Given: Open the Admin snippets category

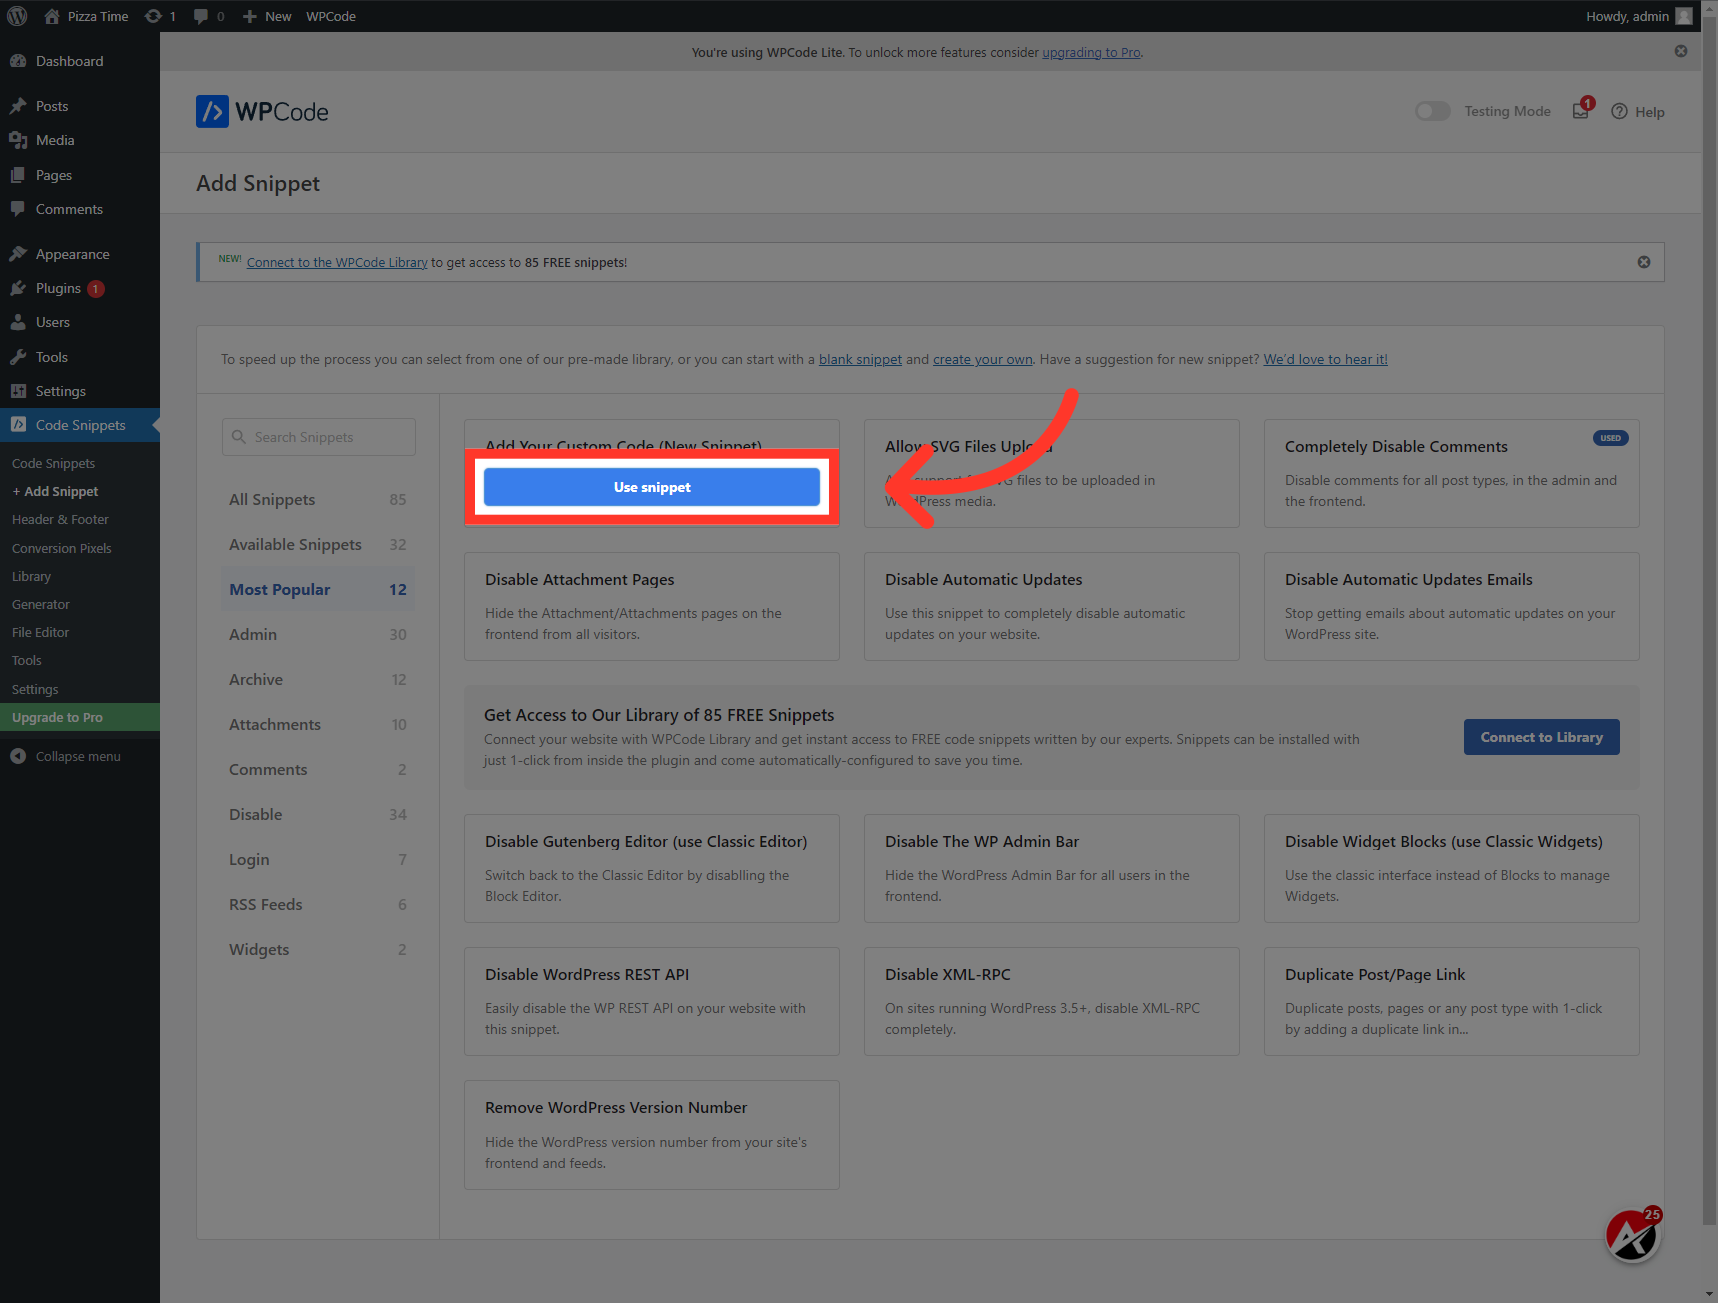Looking at the screenshot, I should pos(253,634).
